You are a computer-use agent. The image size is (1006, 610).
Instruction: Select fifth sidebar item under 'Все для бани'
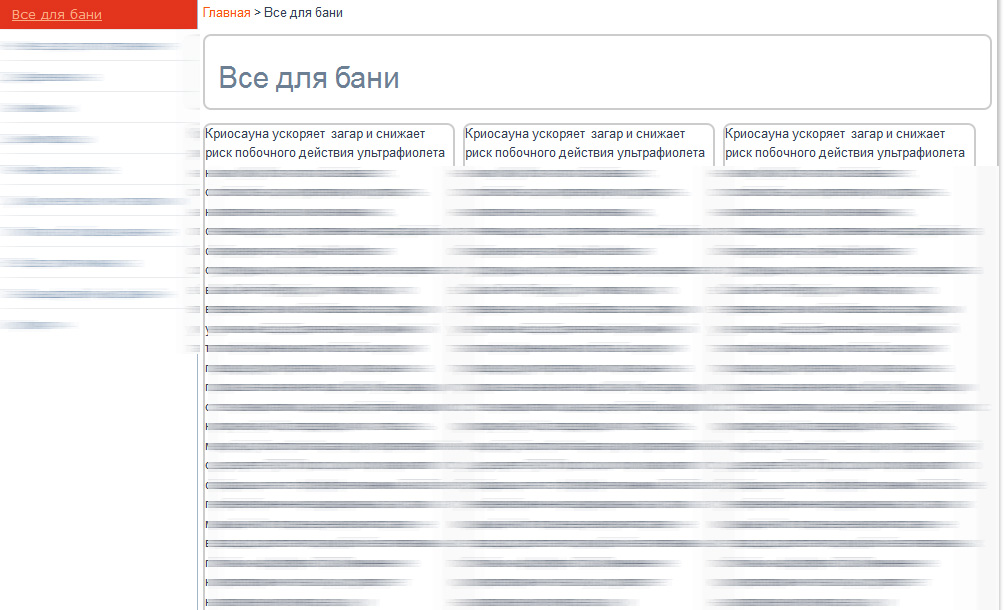(60, 170)
